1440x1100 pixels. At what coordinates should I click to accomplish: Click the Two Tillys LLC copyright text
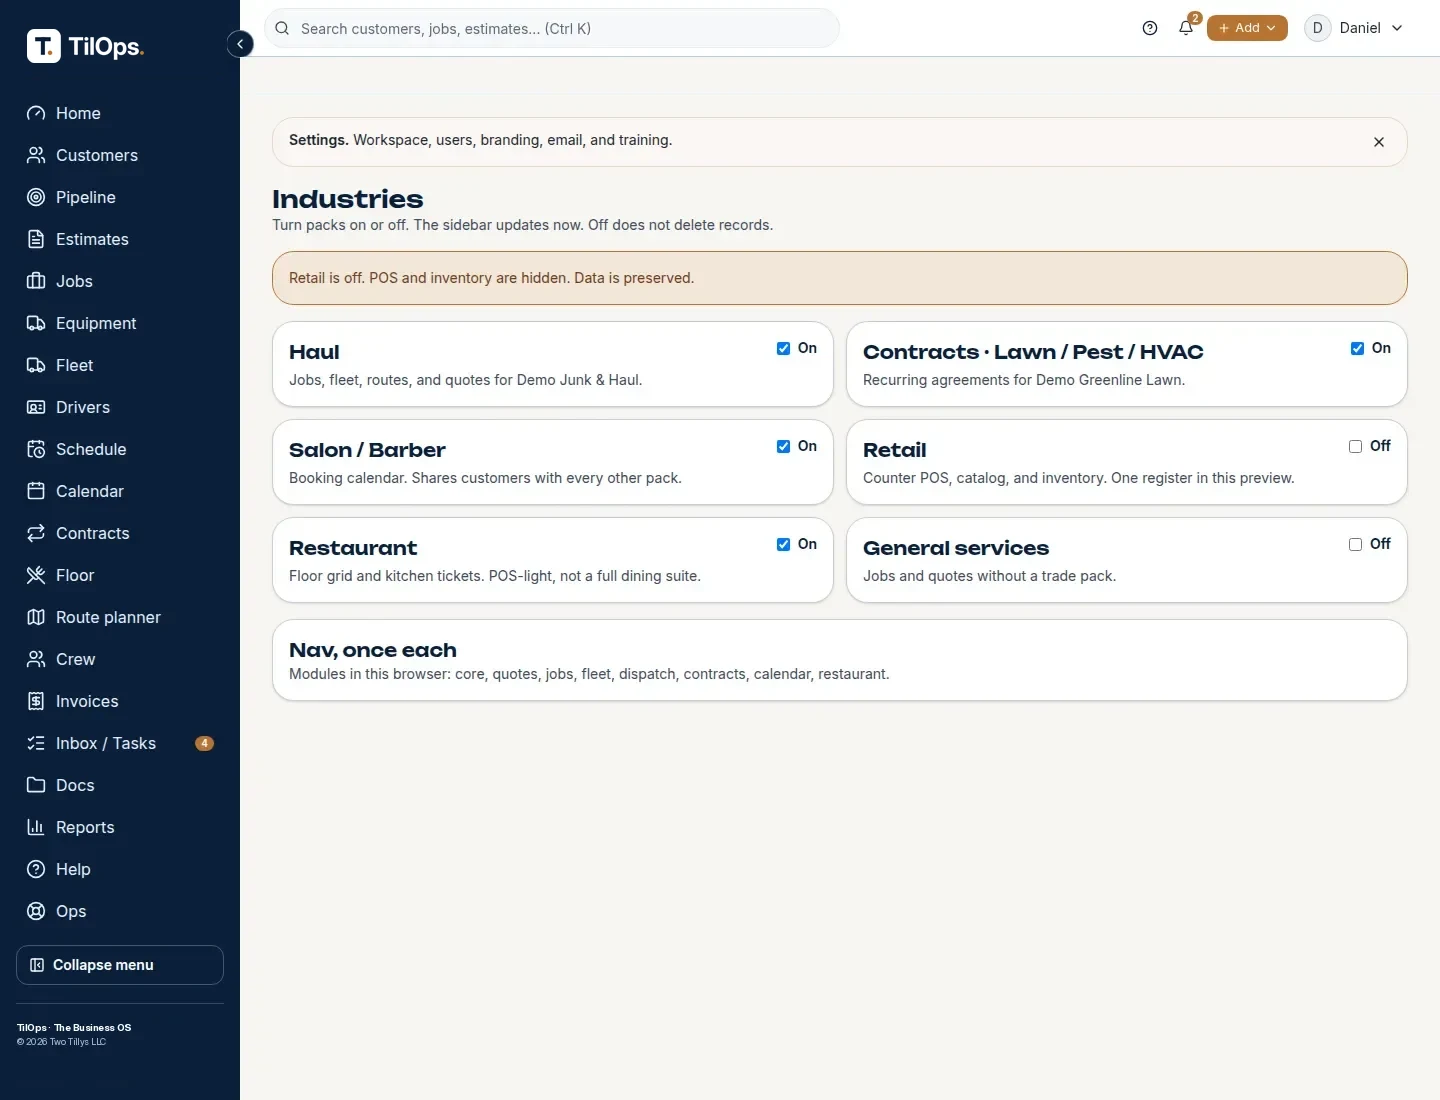(x=61, y=1042)
